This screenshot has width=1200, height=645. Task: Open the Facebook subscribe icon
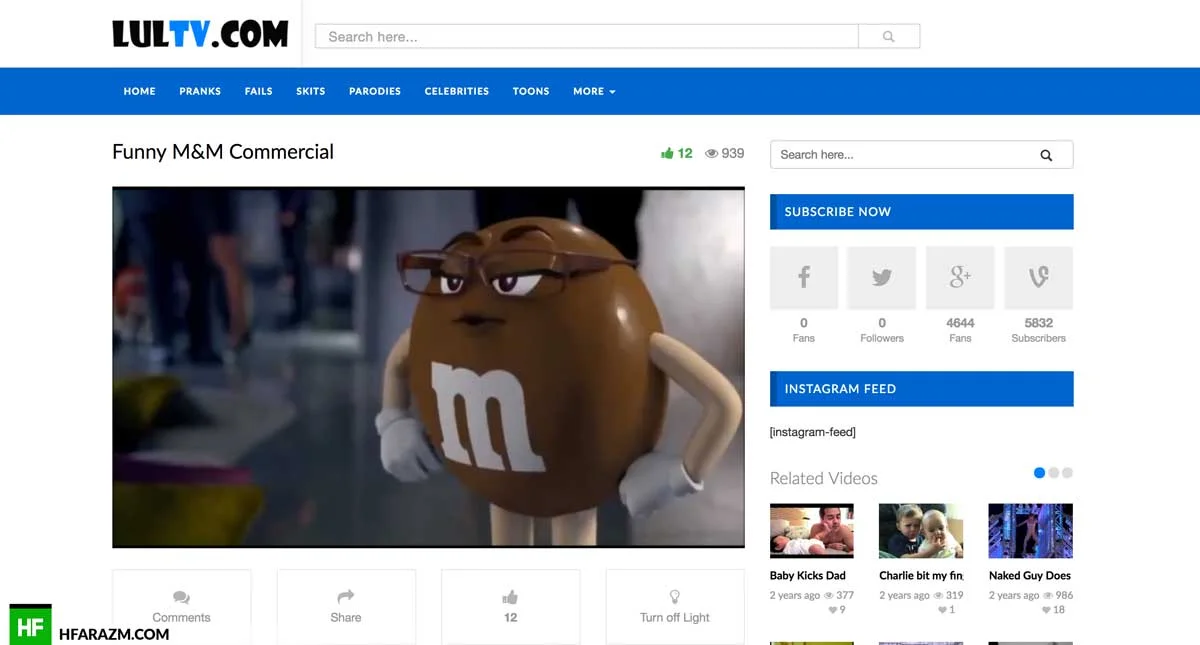point(804,277)
